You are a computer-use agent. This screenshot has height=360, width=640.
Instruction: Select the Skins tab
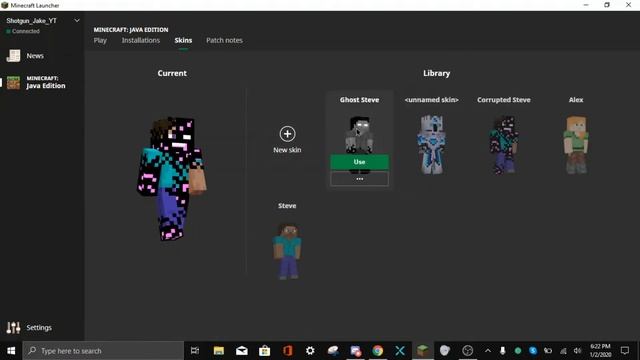point(183,40)
